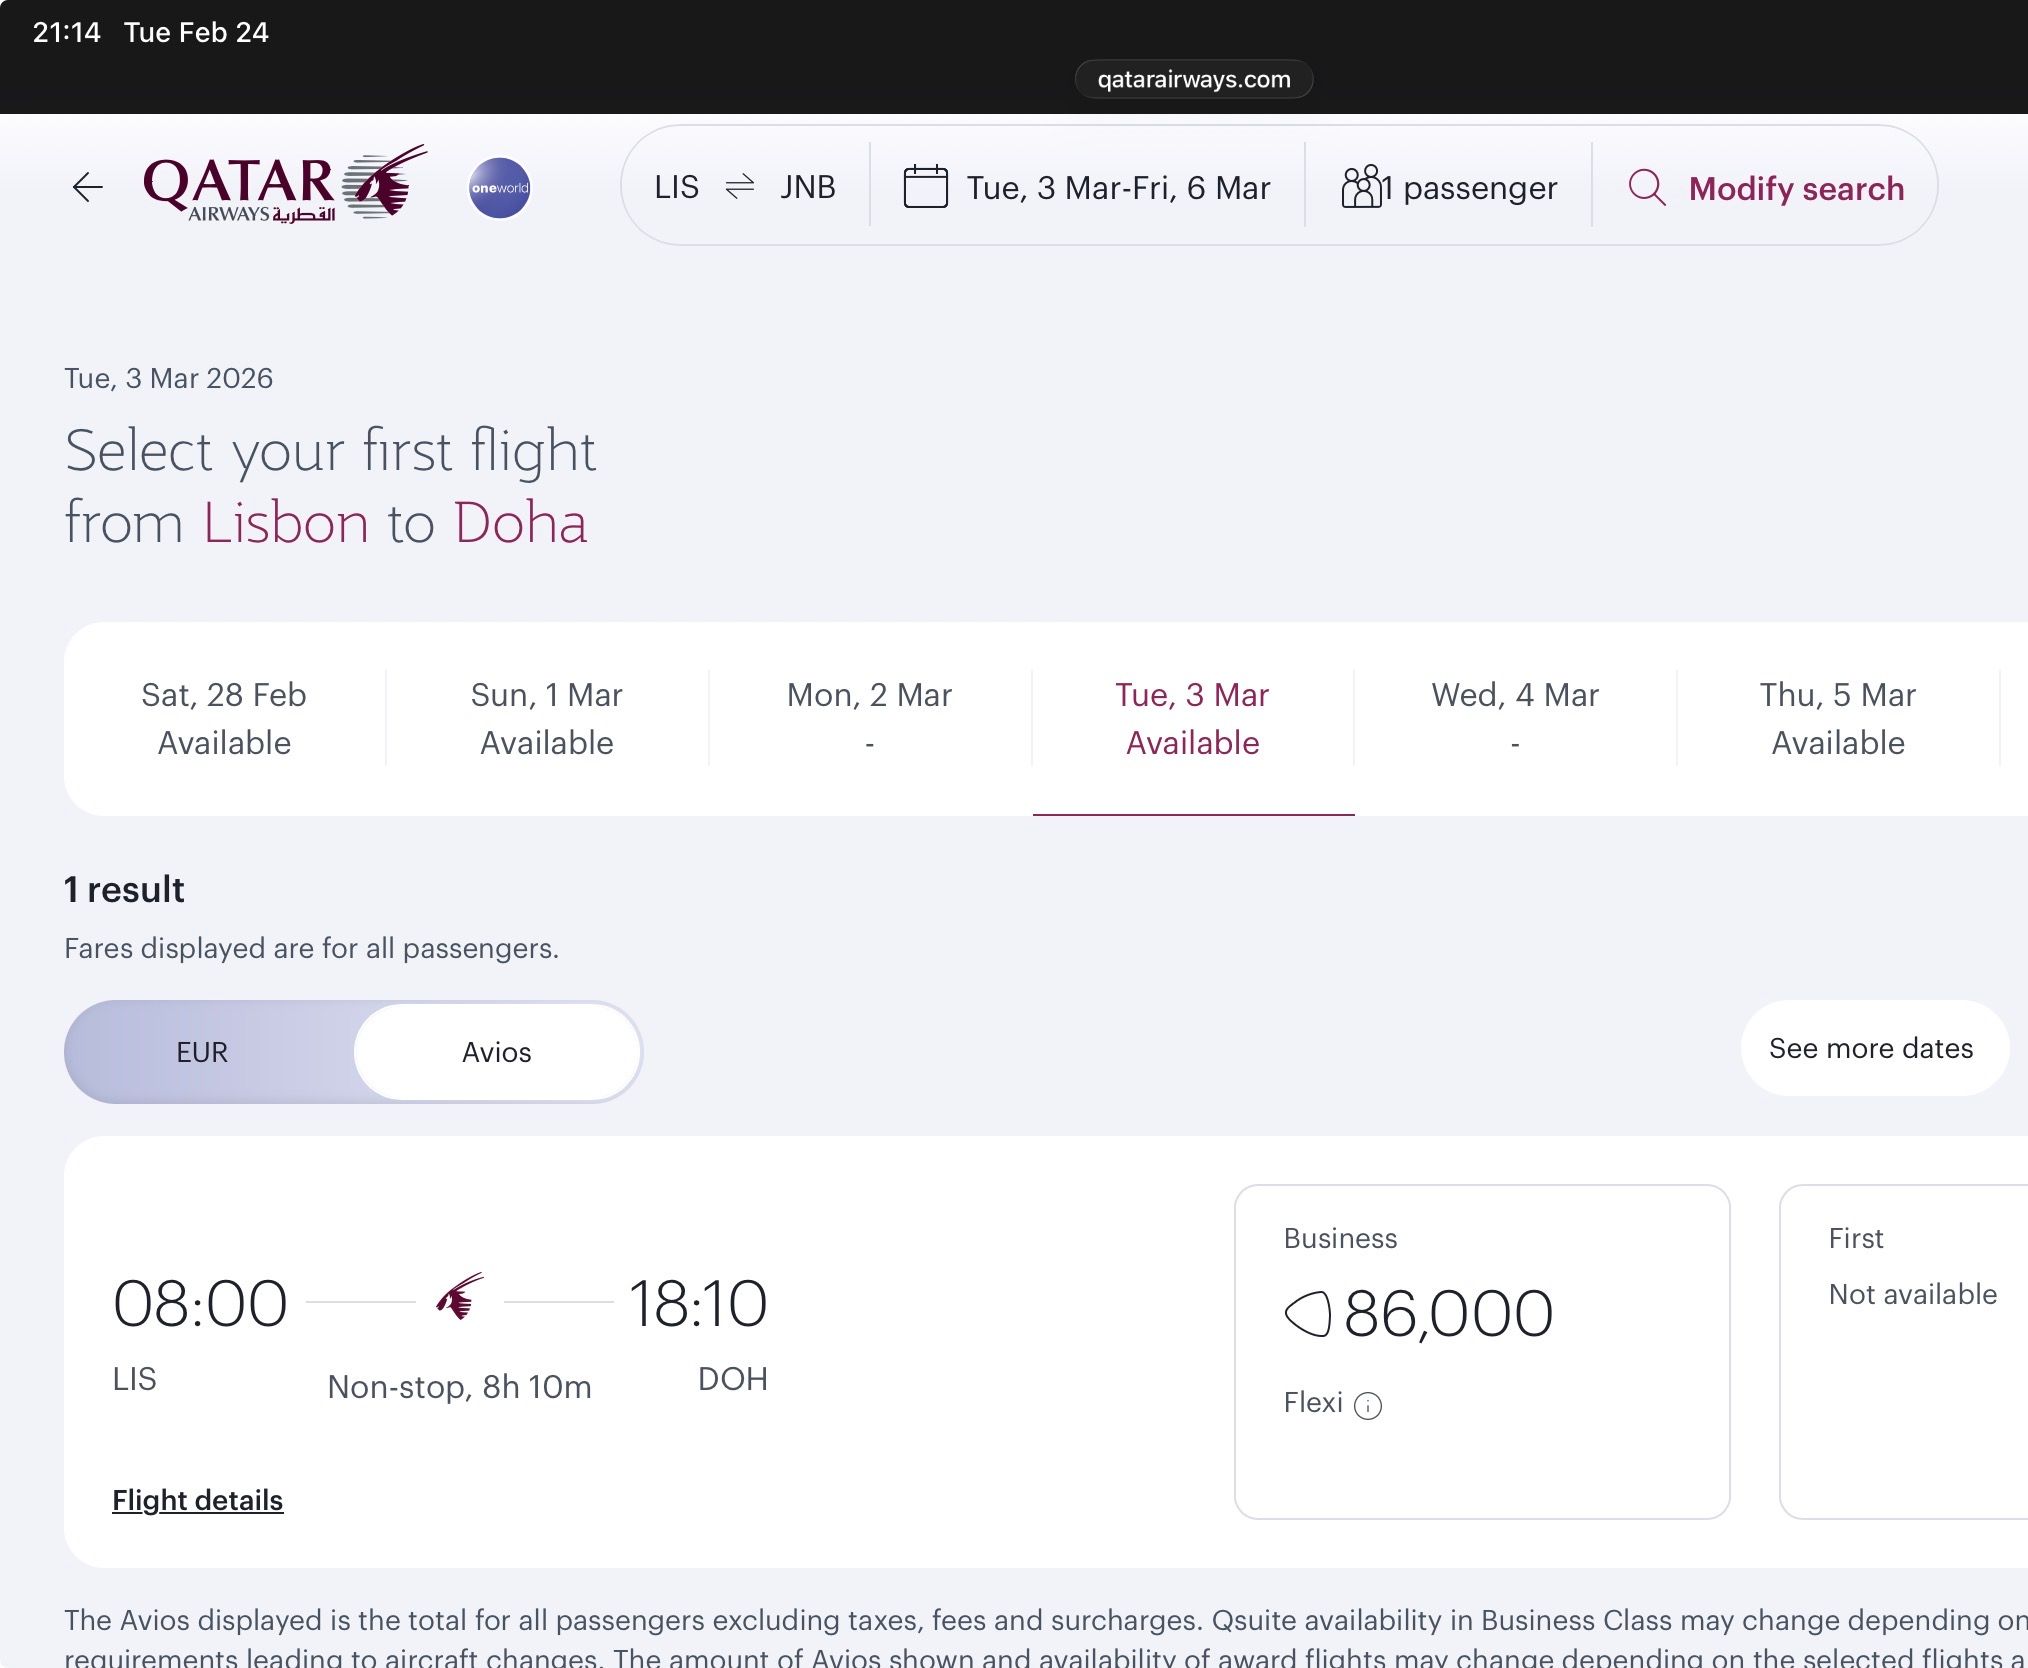Click the qatarairways.com address bar
The height and width of the screenshot is (1668, 2028).
pos(1194,79)
